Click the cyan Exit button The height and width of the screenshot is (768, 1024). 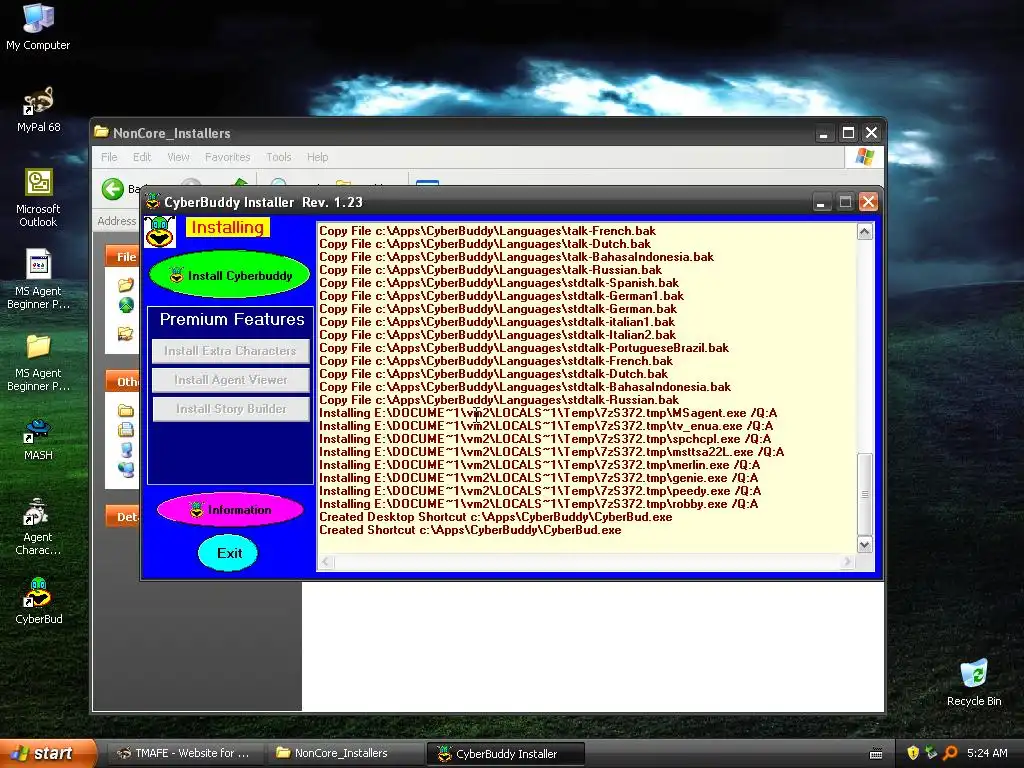[228, 553]
